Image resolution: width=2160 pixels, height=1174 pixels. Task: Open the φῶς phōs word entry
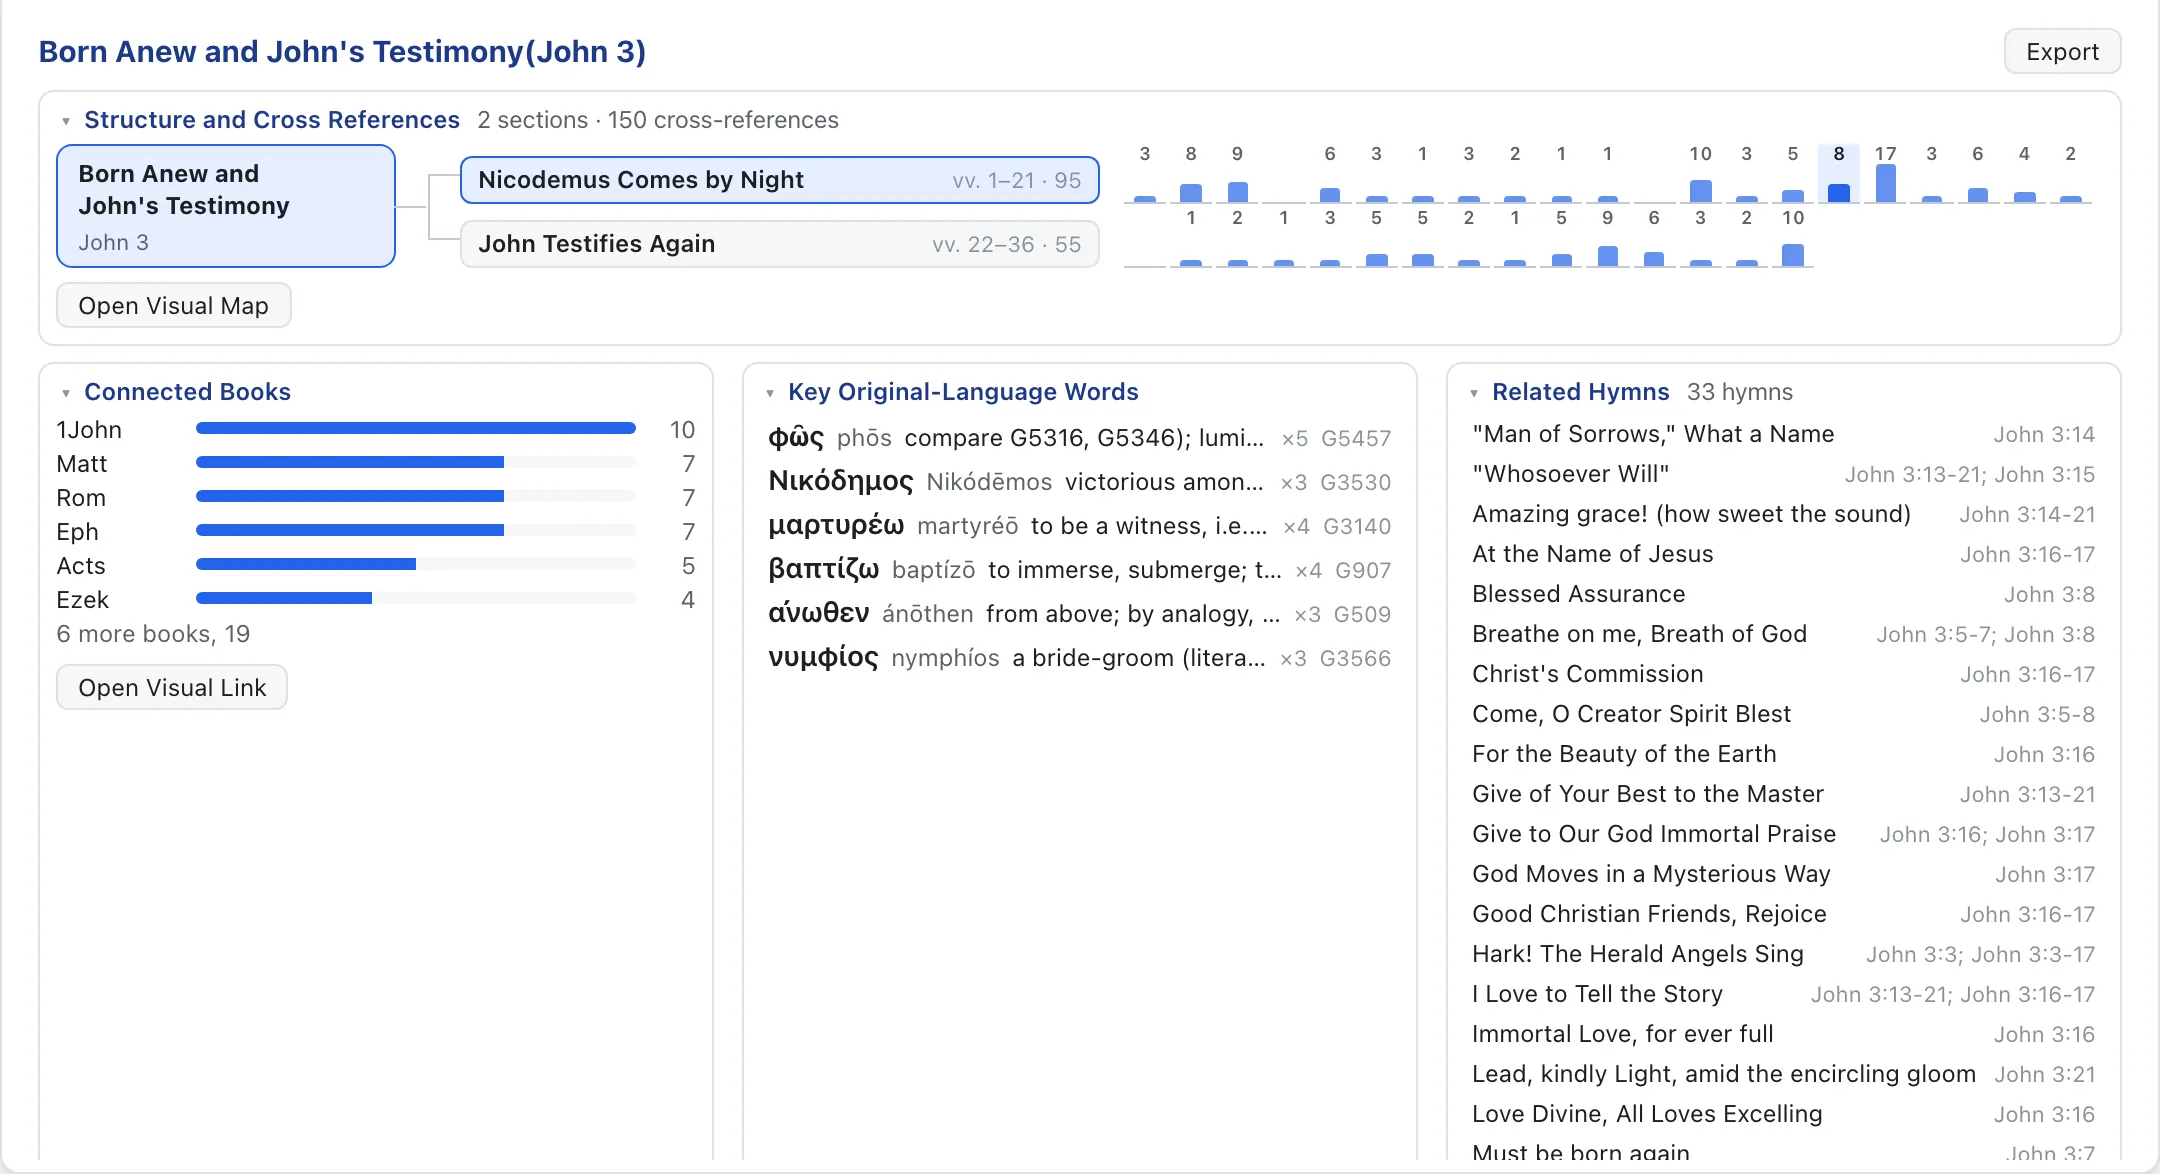(1079, 437)
